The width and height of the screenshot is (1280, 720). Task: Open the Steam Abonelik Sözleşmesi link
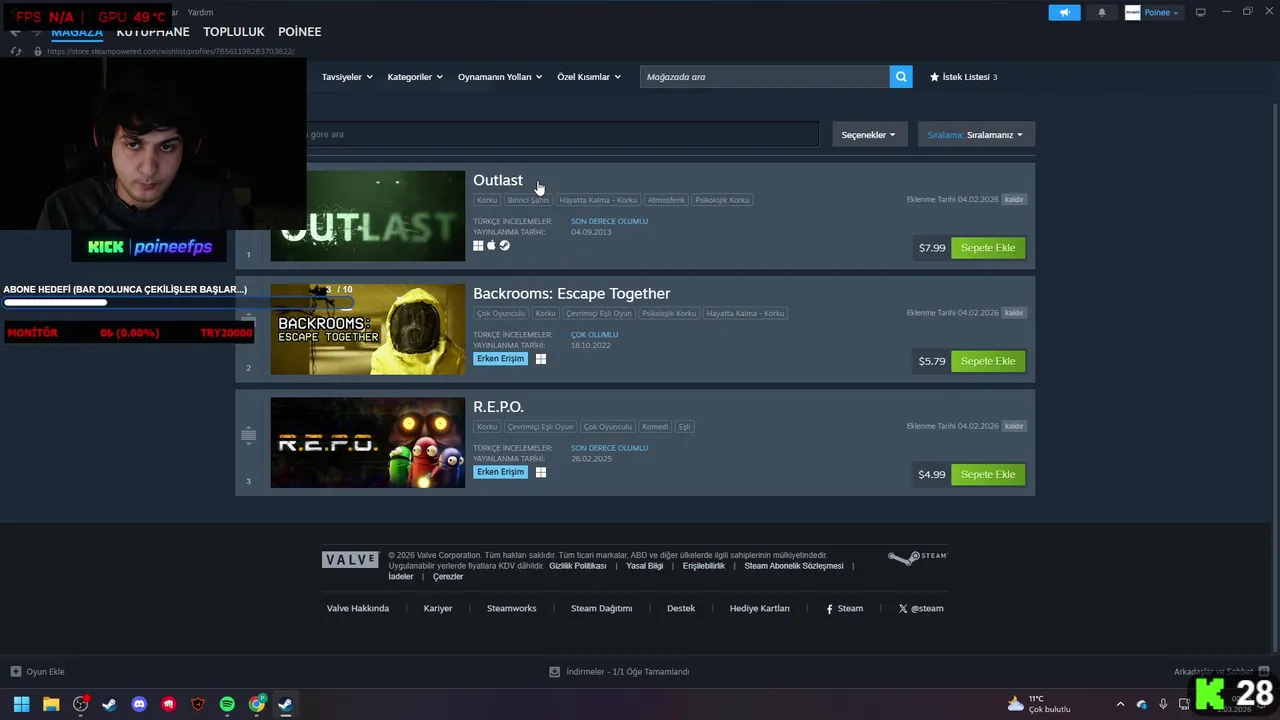(794, 566)
